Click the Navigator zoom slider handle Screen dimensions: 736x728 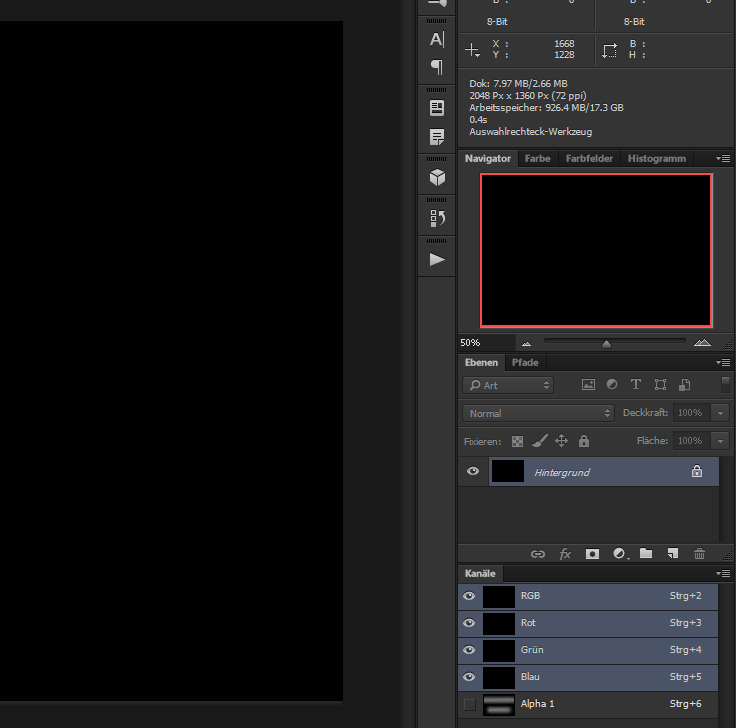(x=606, y=343)
